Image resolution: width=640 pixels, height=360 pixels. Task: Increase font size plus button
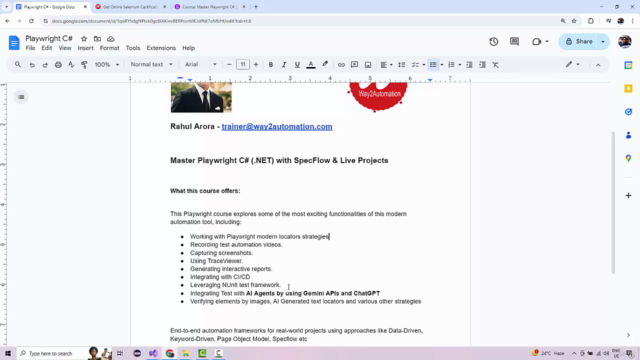click(256, 64)
